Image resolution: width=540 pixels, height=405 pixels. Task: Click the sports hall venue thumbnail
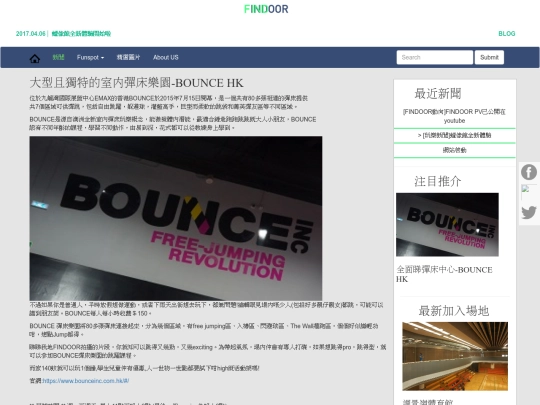tap(455, 356)
